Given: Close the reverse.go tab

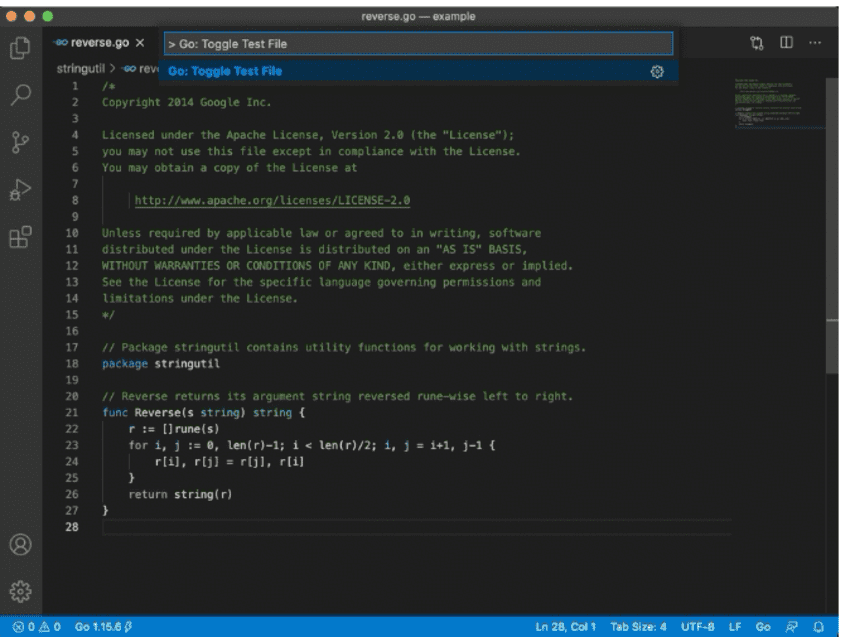Looking at the screenshot, I should (140, 43).
